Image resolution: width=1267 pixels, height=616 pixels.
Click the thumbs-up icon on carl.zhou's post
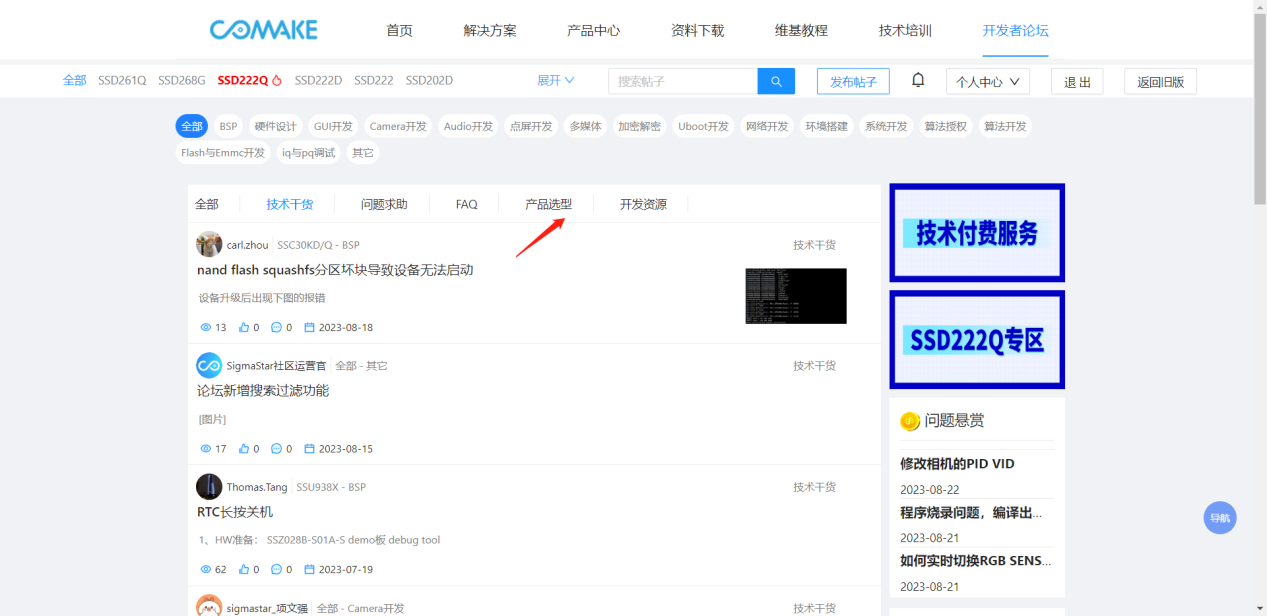pos(244,327)
